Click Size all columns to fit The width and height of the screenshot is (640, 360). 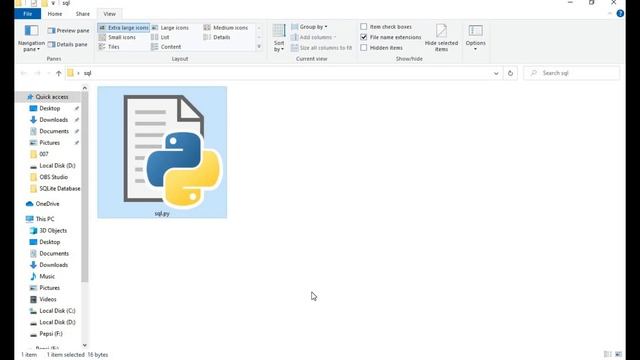(321, 48)
